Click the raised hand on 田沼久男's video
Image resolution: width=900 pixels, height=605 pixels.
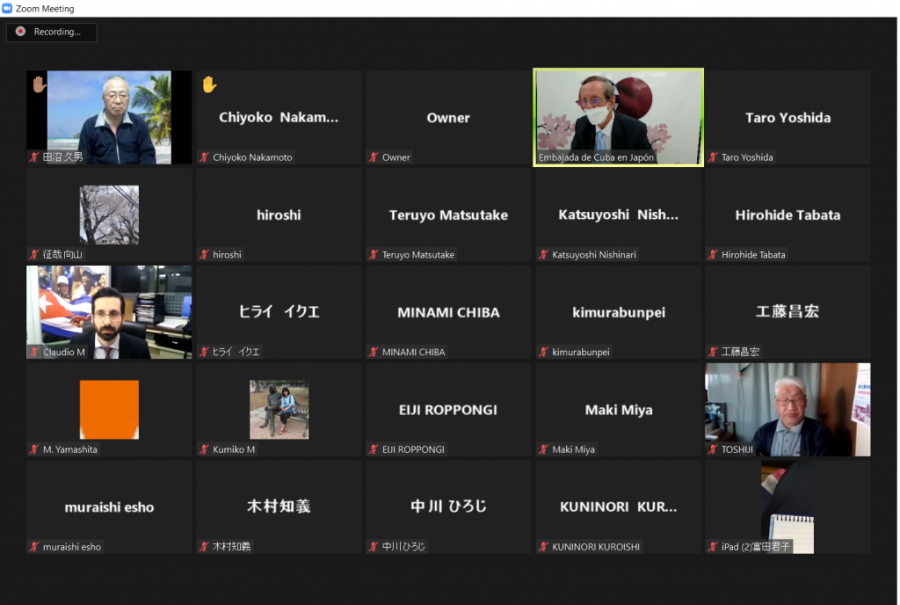[x=39, y=85]
